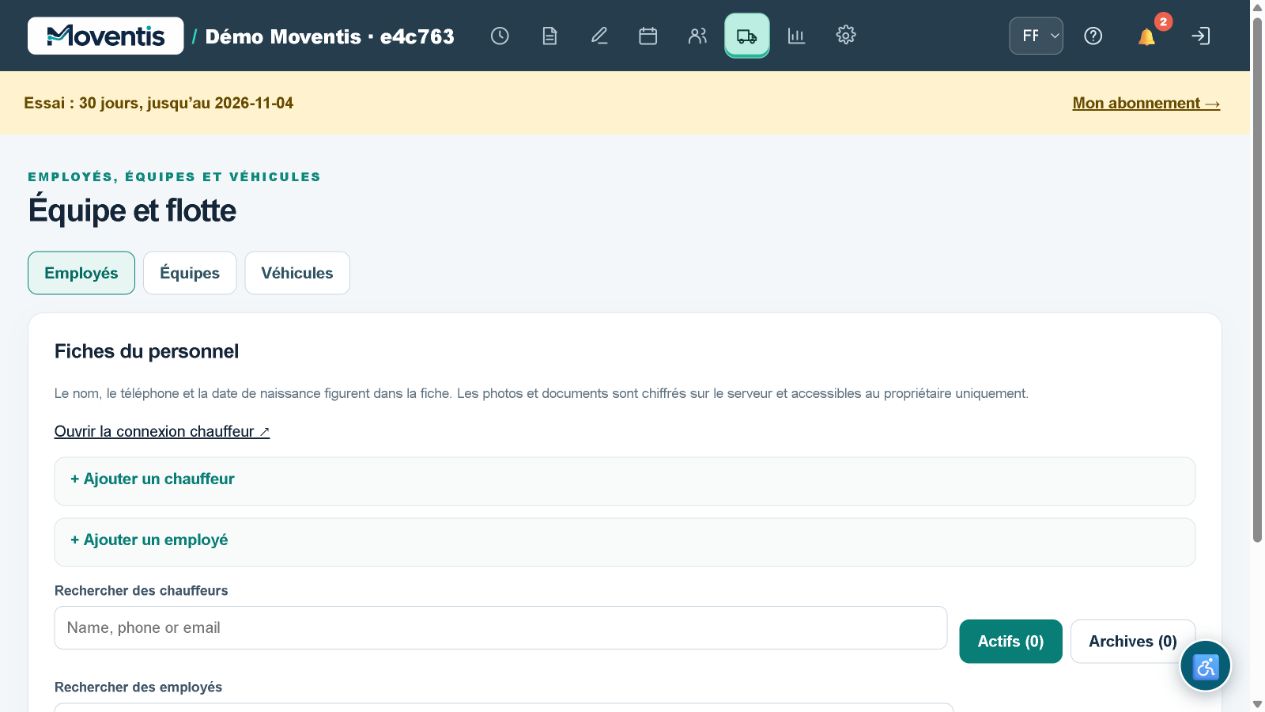This screenshot has height=712, width=1265.
Task: Open the pencil icon in the top navigation
Action: [599, 36]
